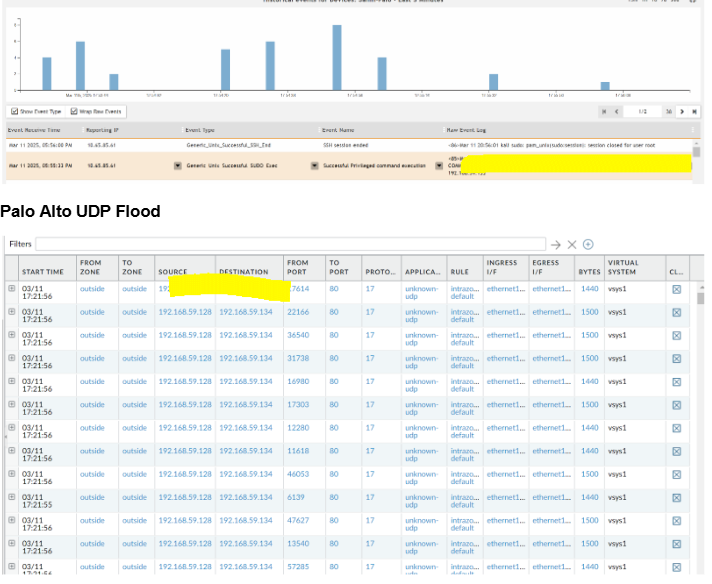Click inside the Filters input field
712x584 pixels.
(290, 244)
